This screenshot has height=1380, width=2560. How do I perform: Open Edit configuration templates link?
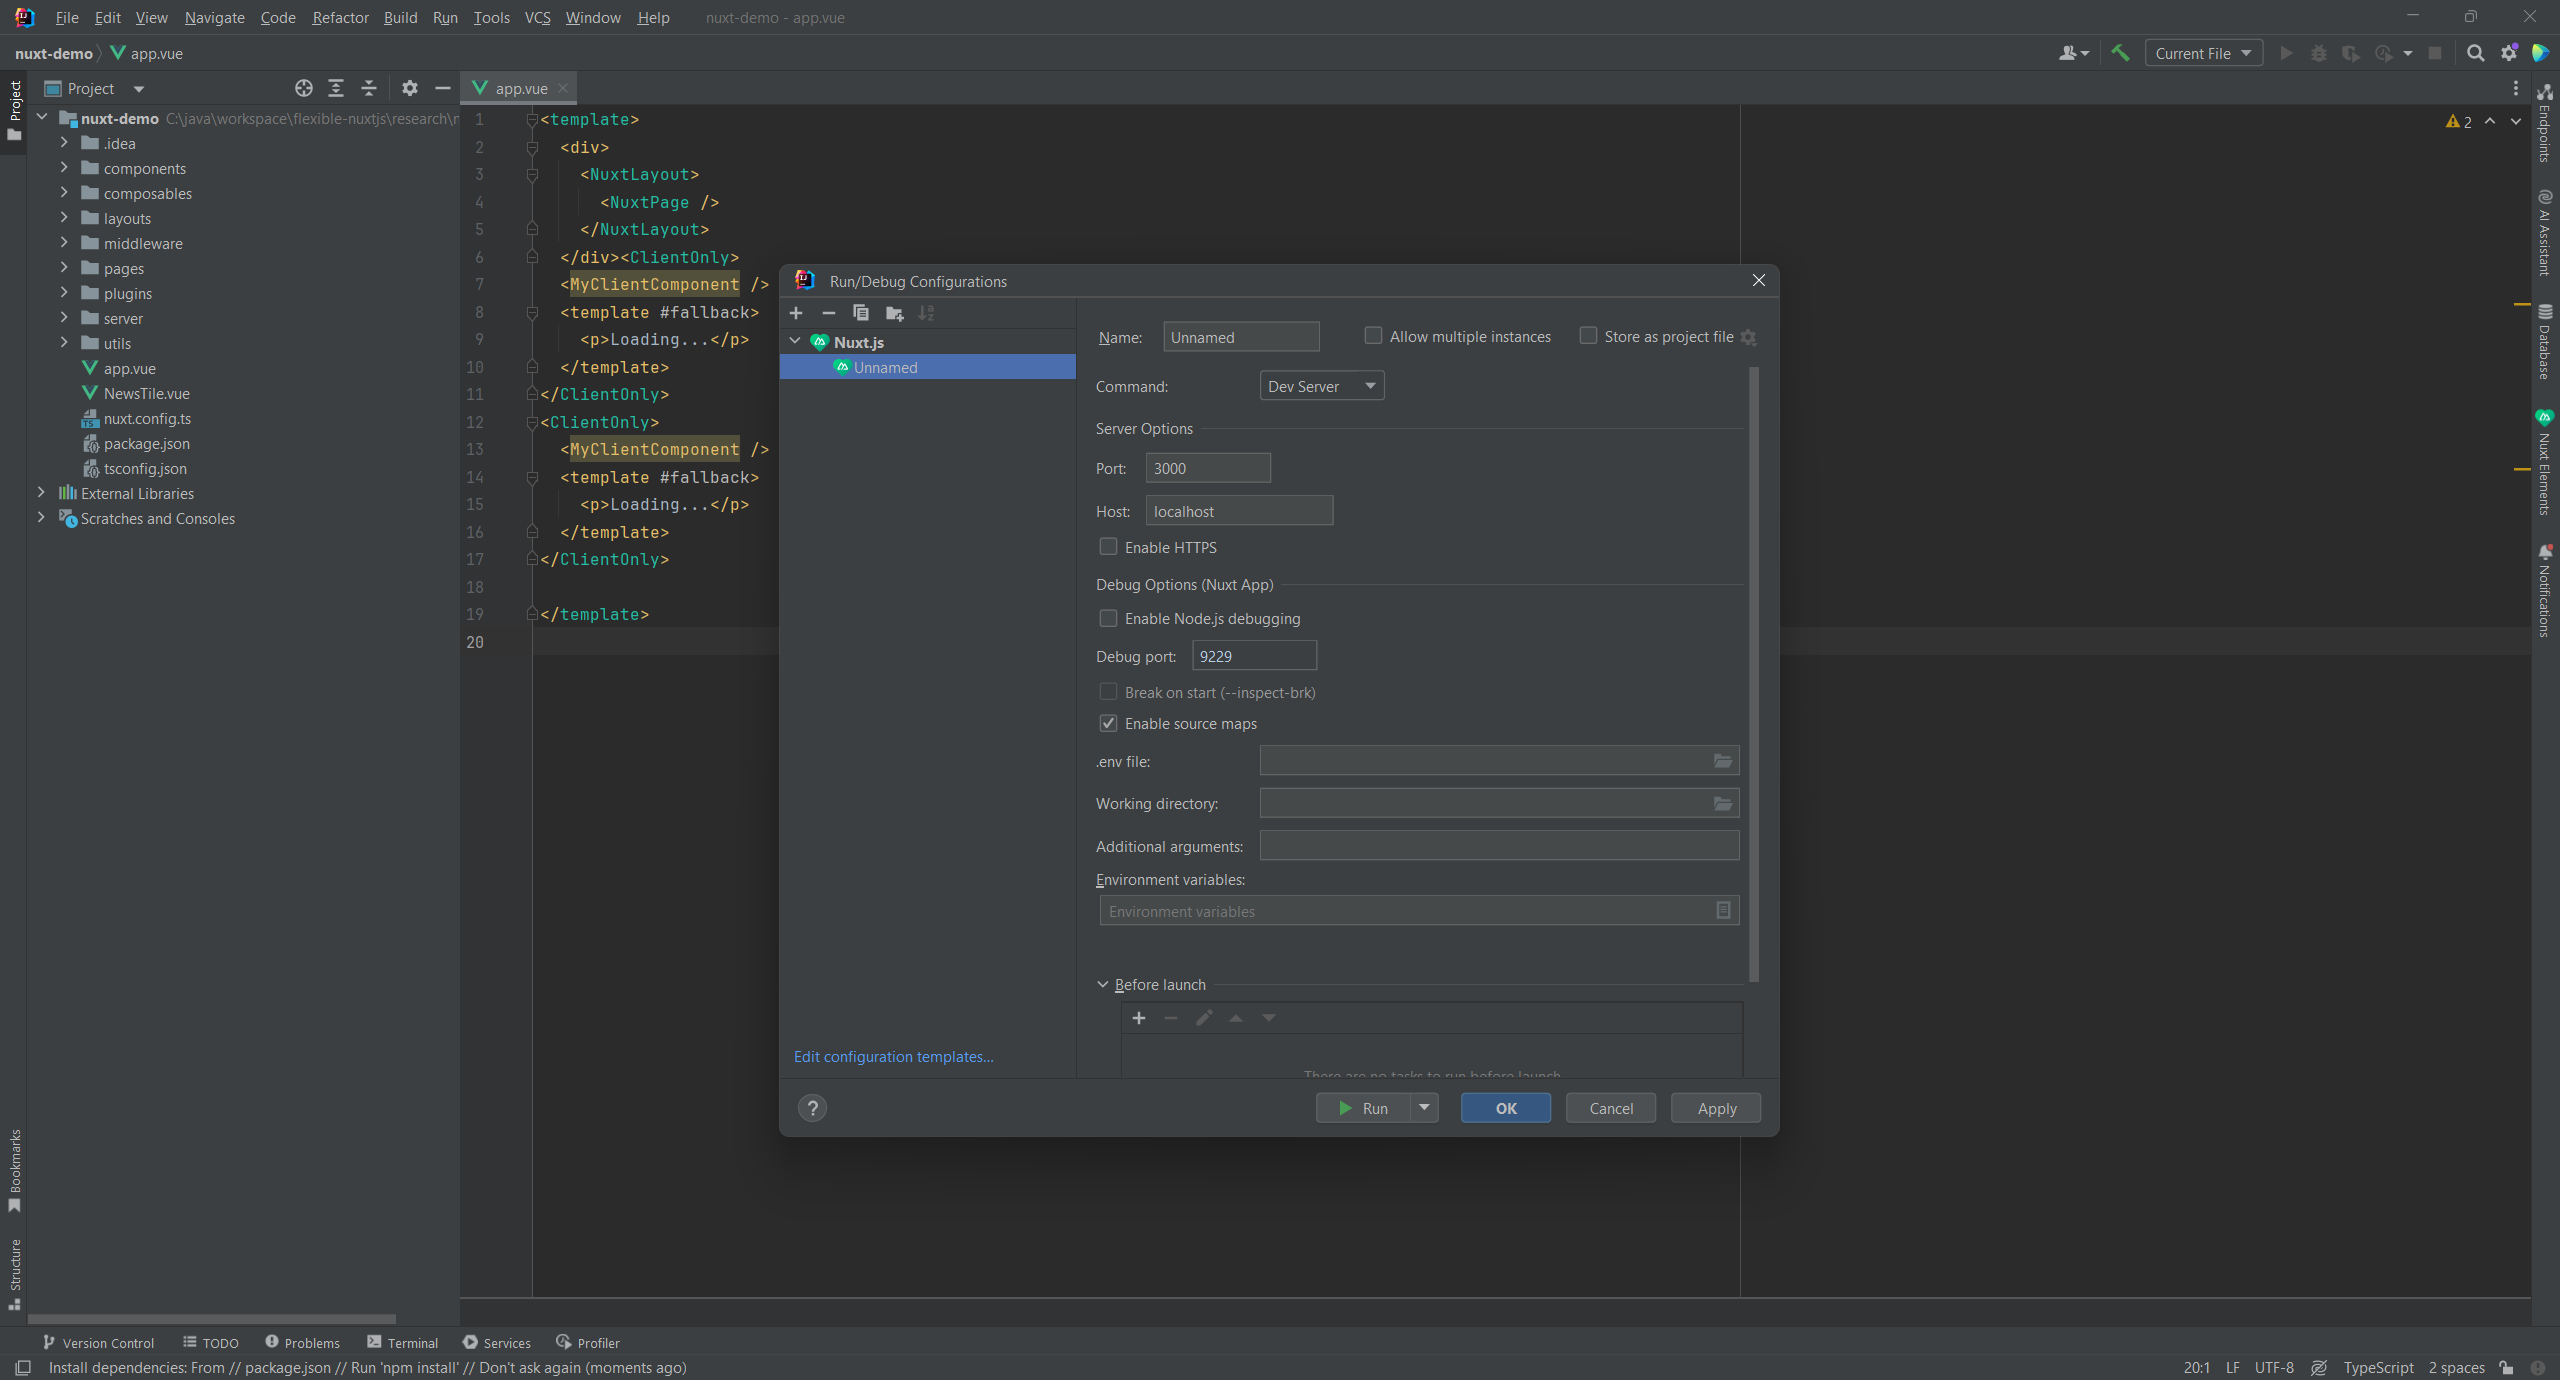[x=893, y=1057]
